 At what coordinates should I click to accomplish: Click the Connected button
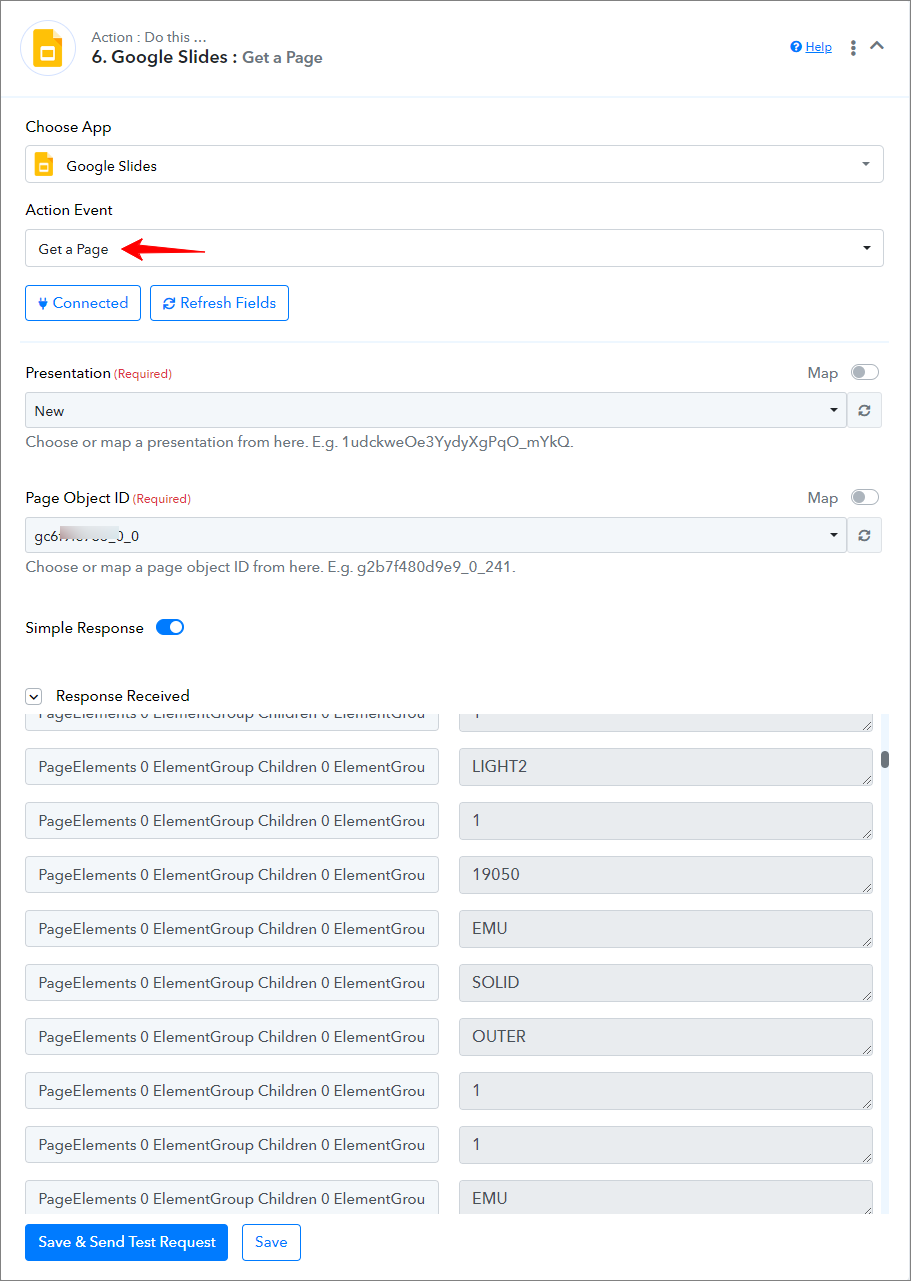[x=83, y=303]
